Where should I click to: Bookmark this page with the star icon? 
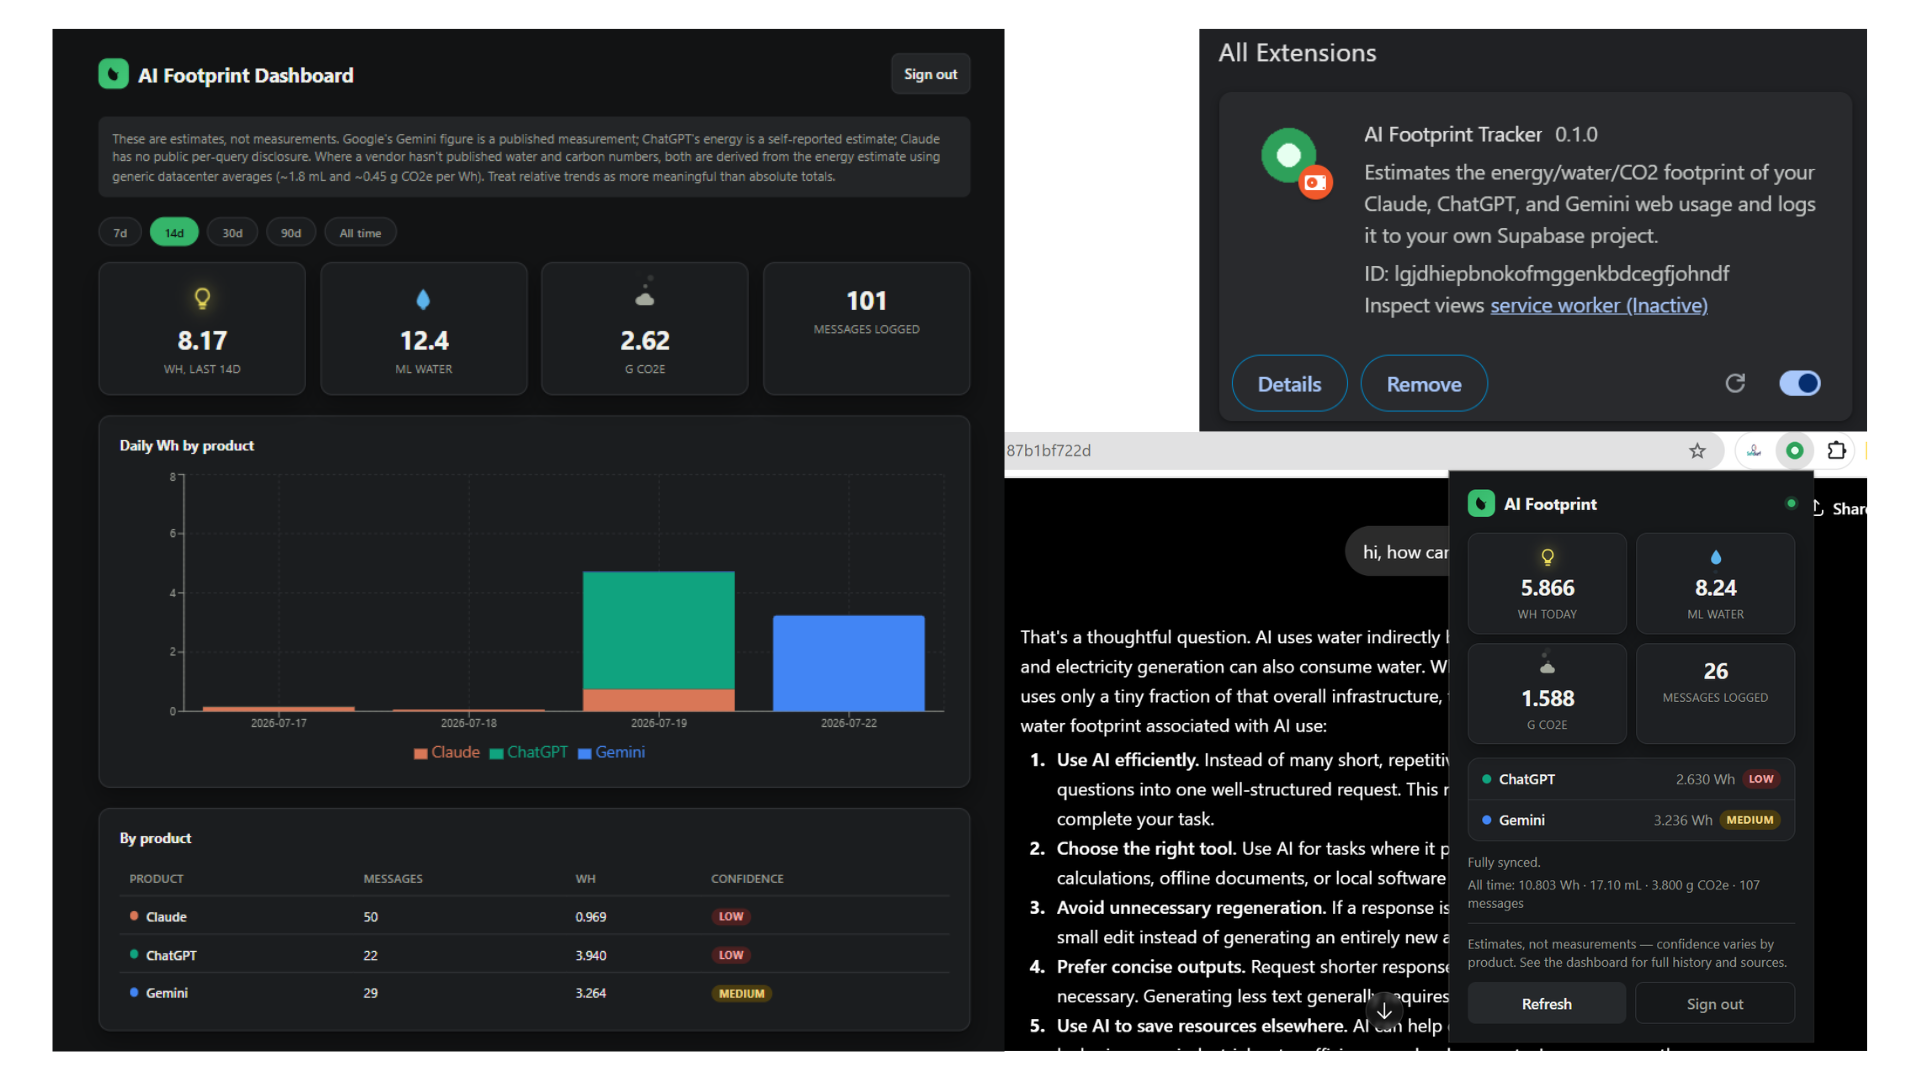1697,451
